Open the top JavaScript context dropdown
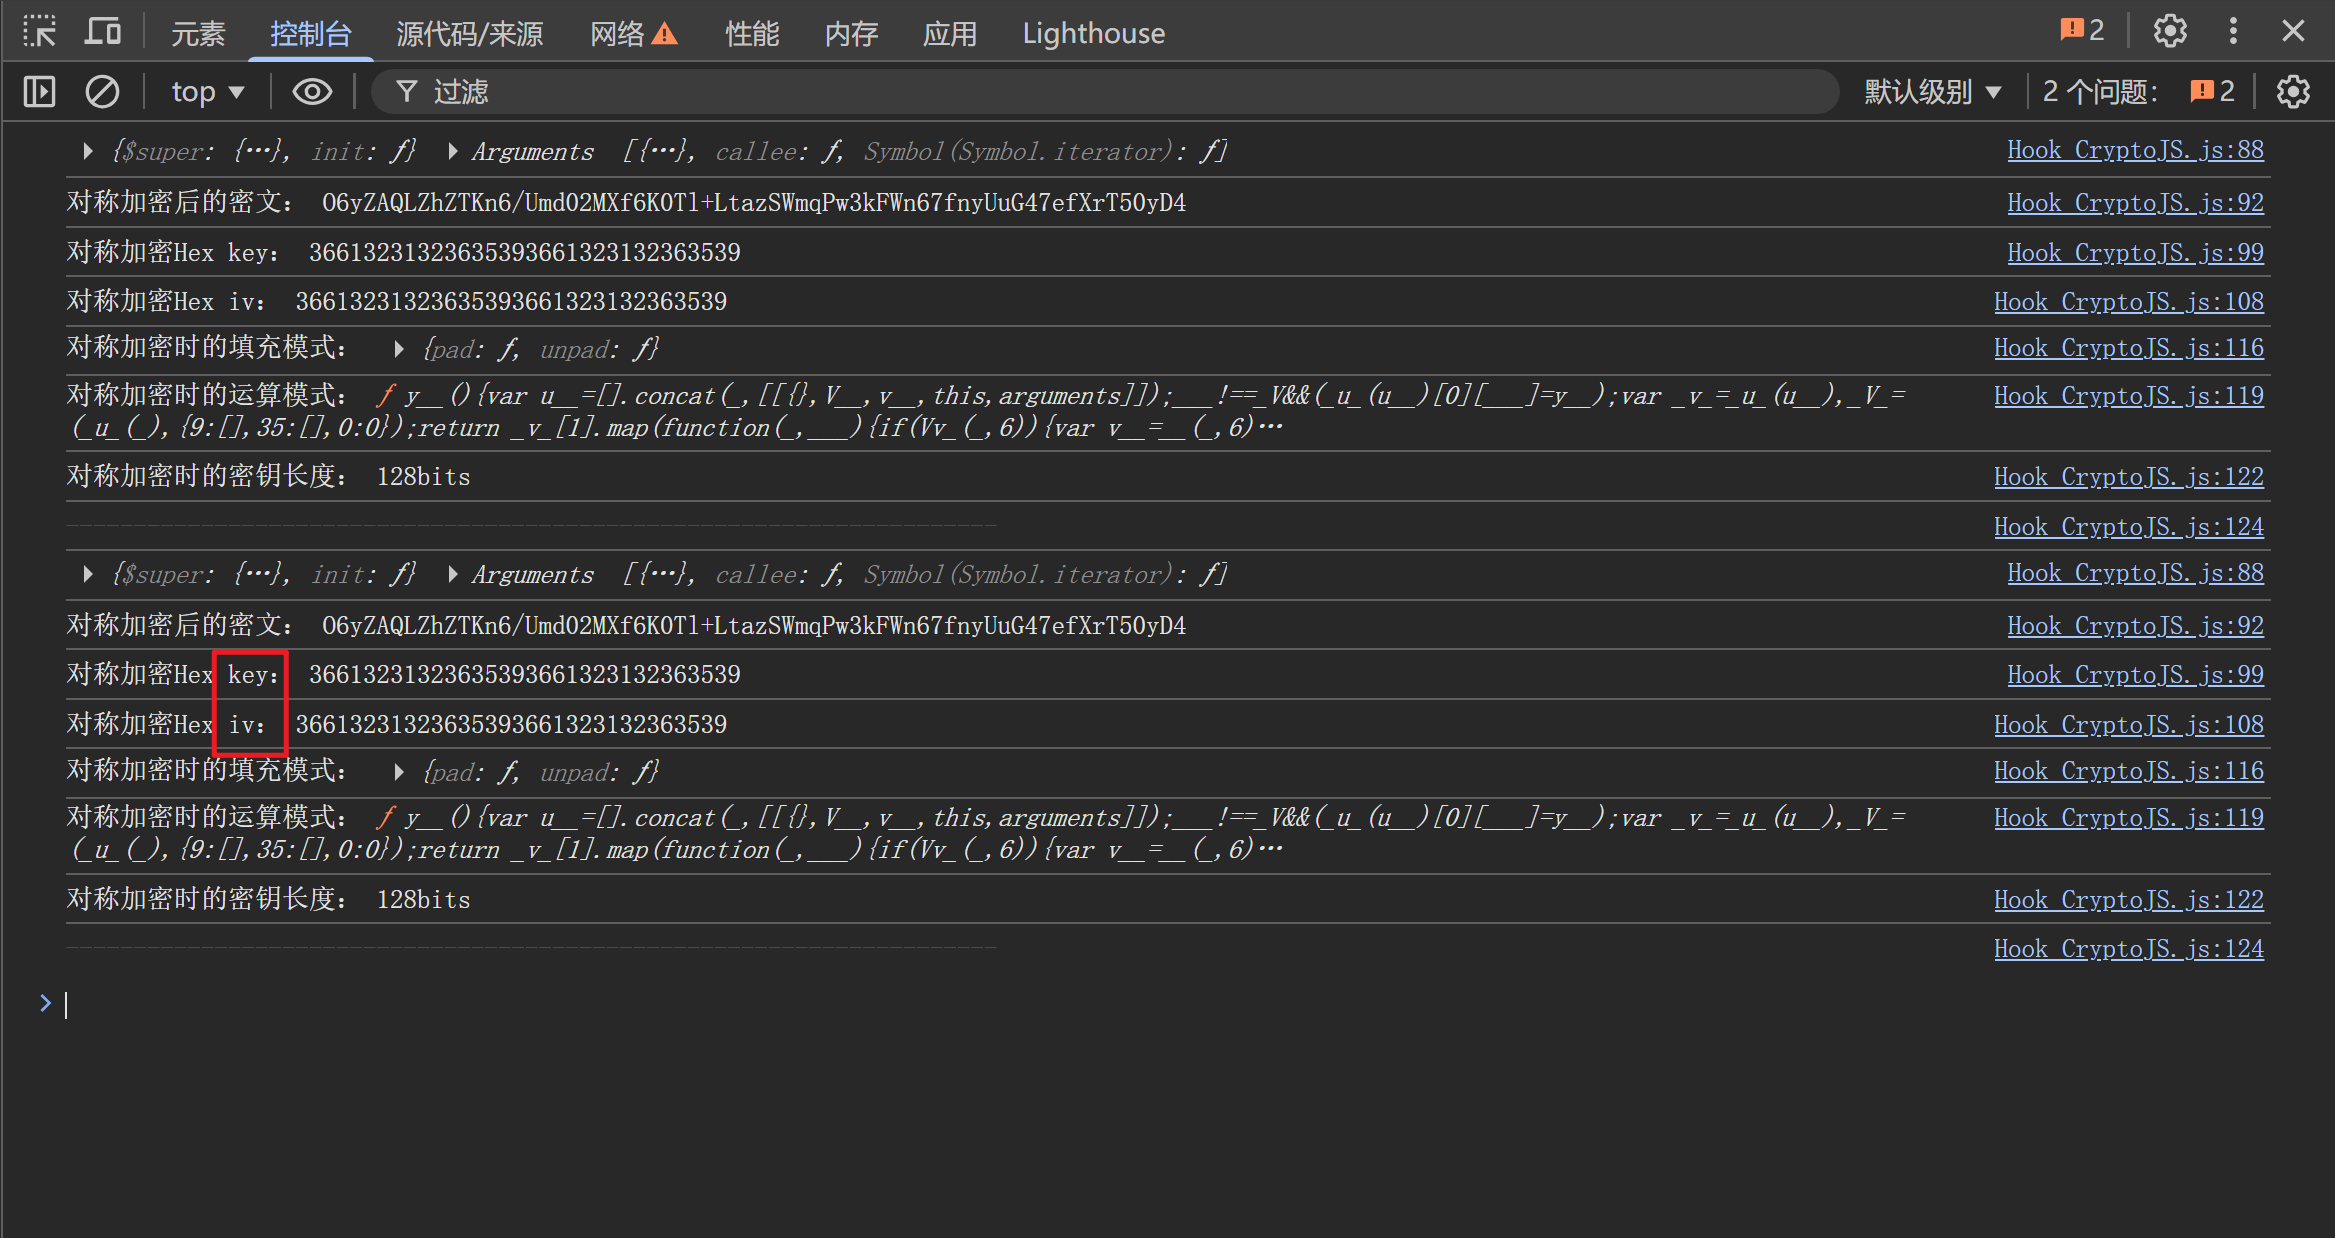 click(208, 92)
